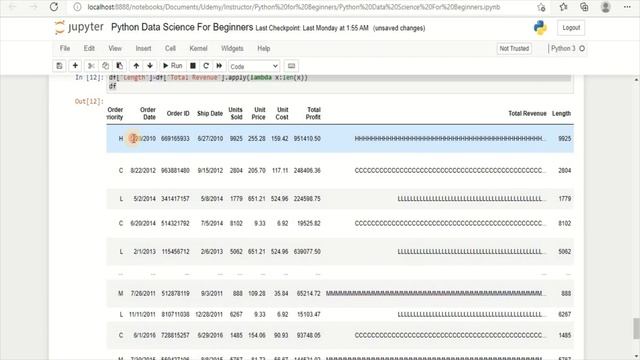
Task: Click the browser address bar URL
Action: tap(293, 7)
